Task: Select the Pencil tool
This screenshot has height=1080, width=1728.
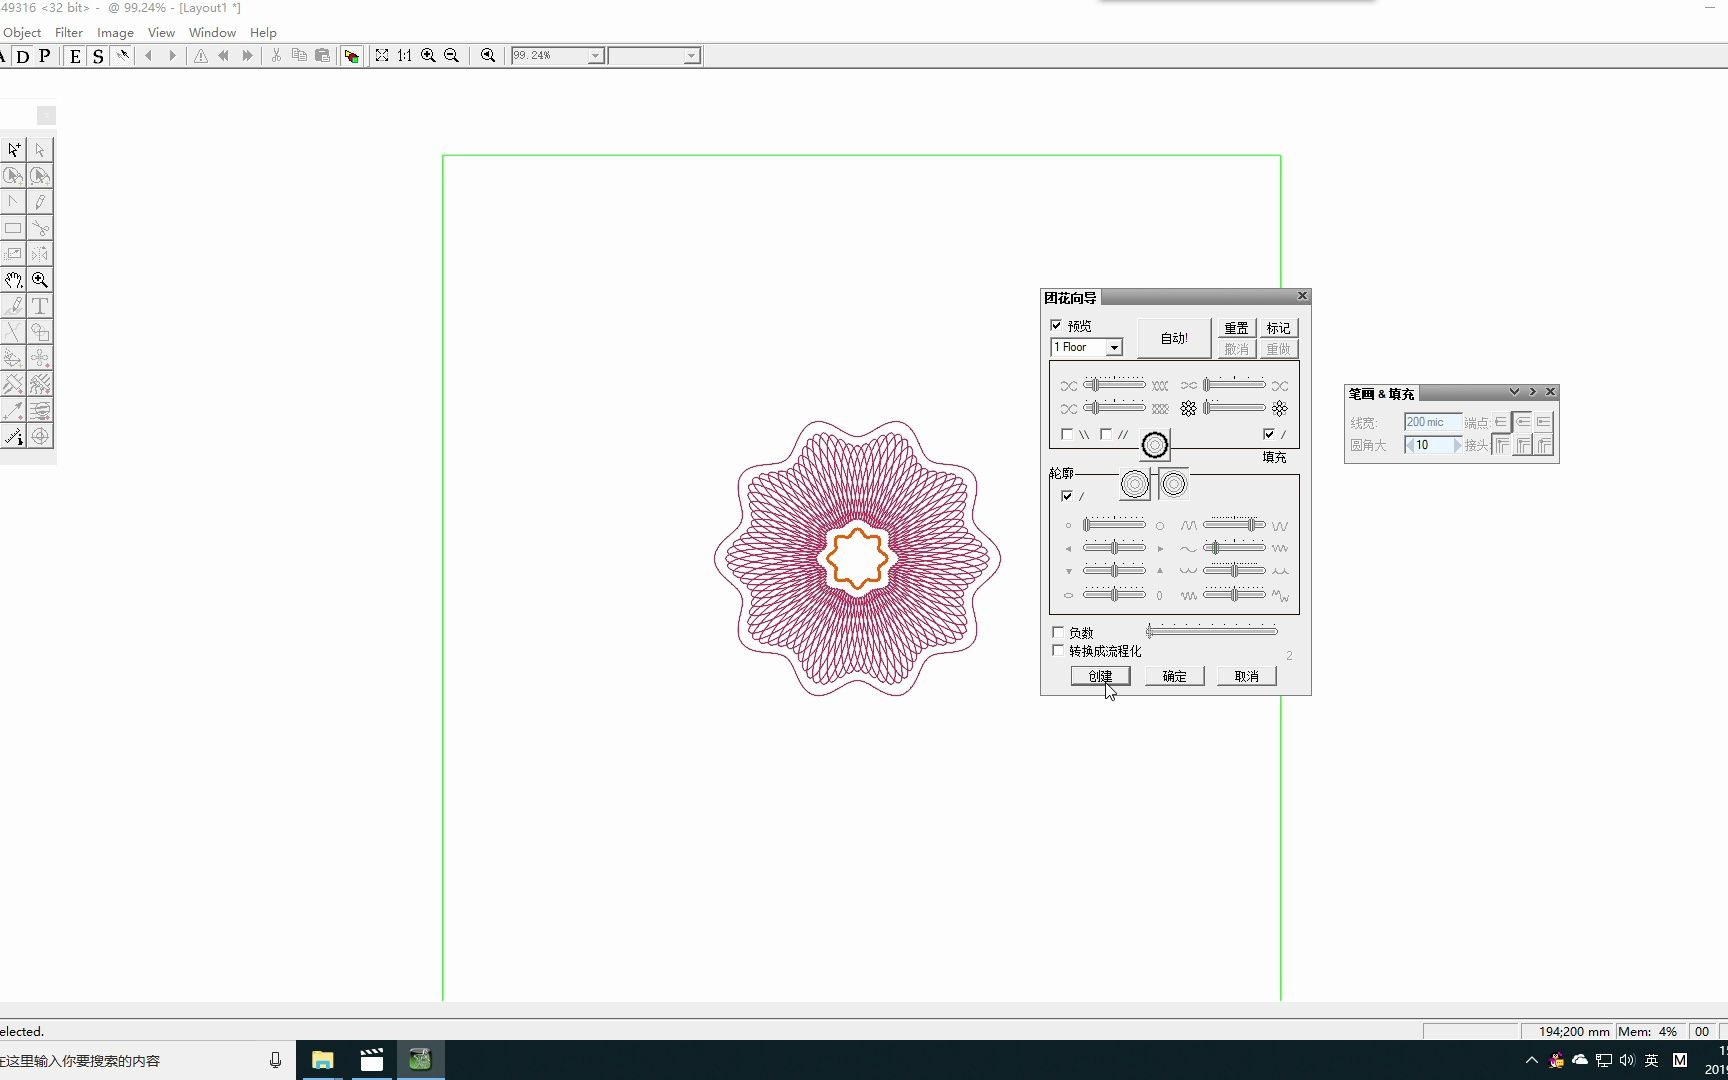Action: point(40,202)
